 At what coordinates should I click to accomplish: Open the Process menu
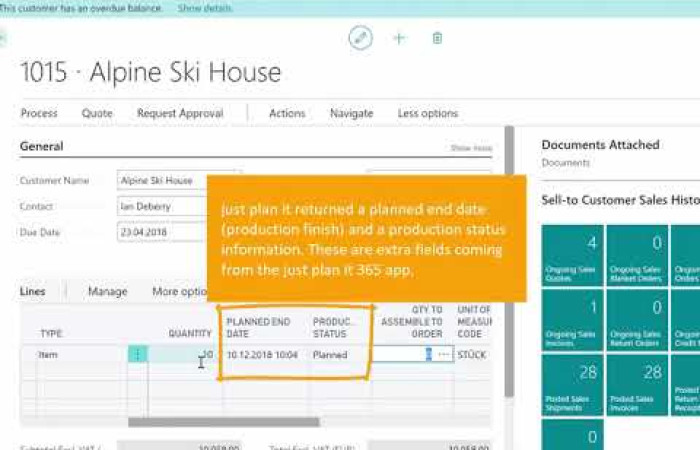pyautogui.click(x=39, y=113)
